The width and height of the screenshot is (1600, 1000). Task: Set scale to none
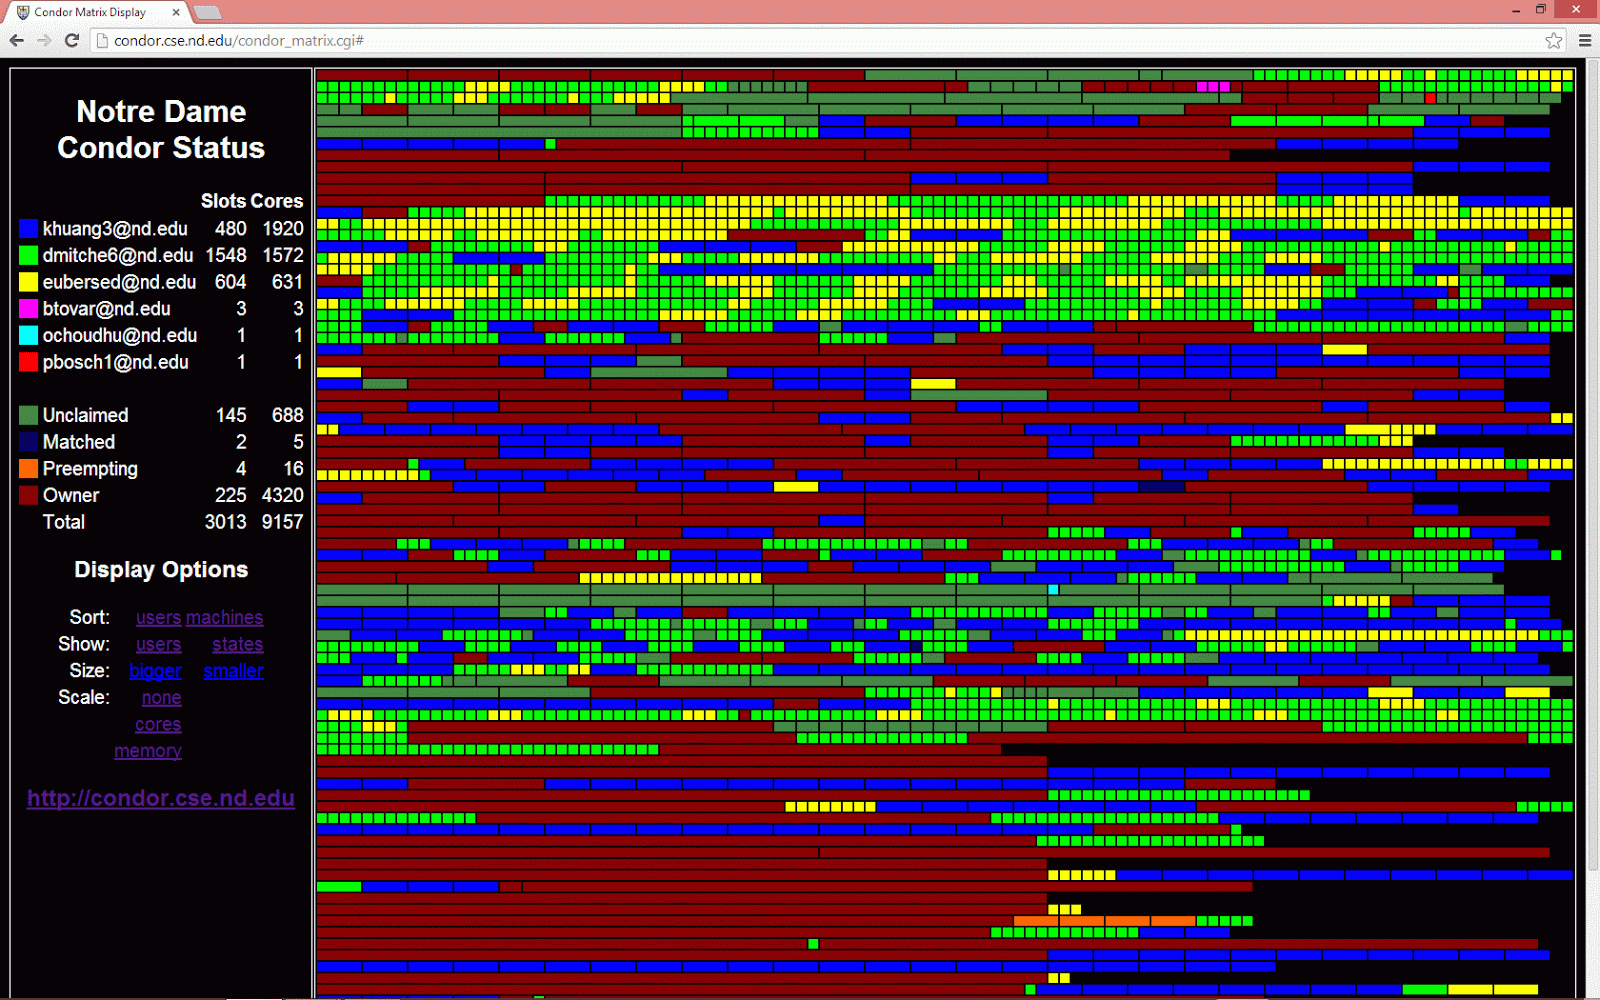161,698
